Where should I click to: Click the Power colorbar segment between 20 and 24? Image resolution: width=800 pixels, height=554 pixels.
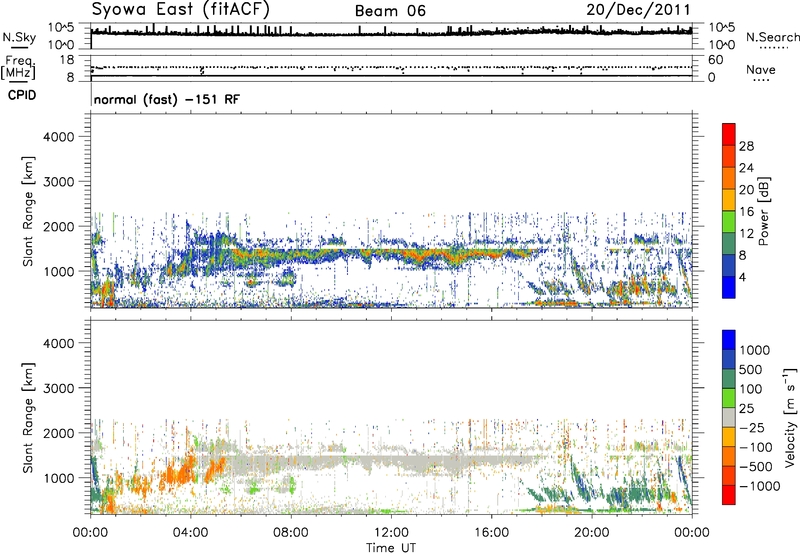point(729,178)
